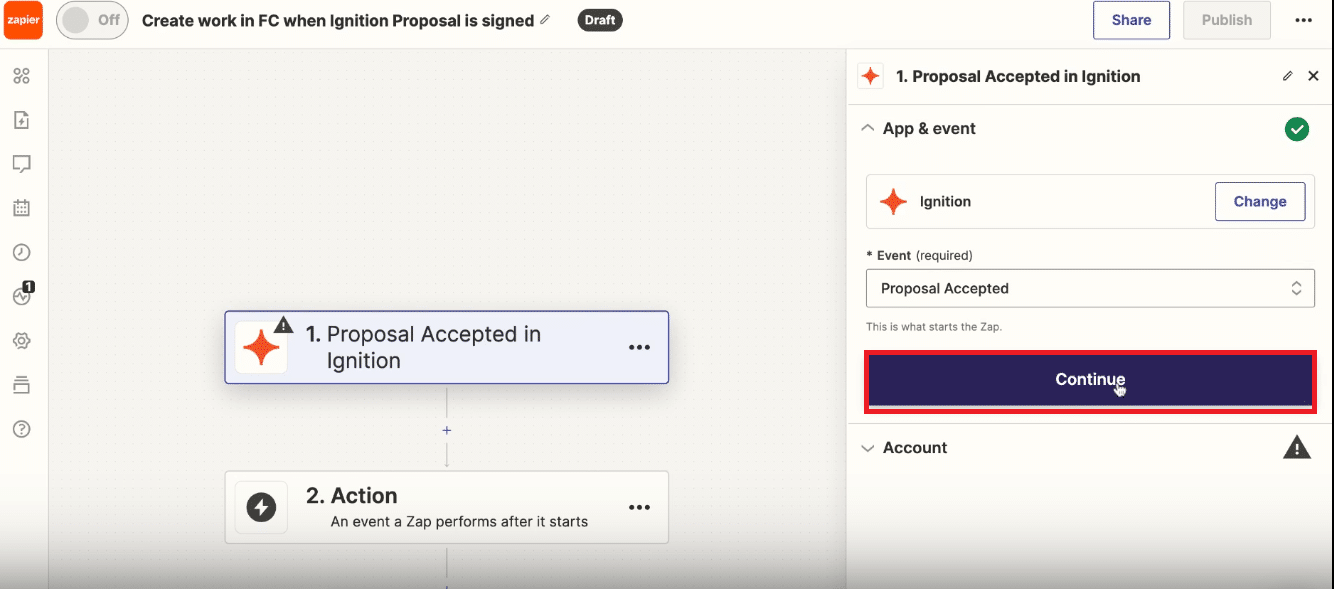Screen dimensions: 1334x589
Task: Select the 2. Action step card
Action: (446, 507)
